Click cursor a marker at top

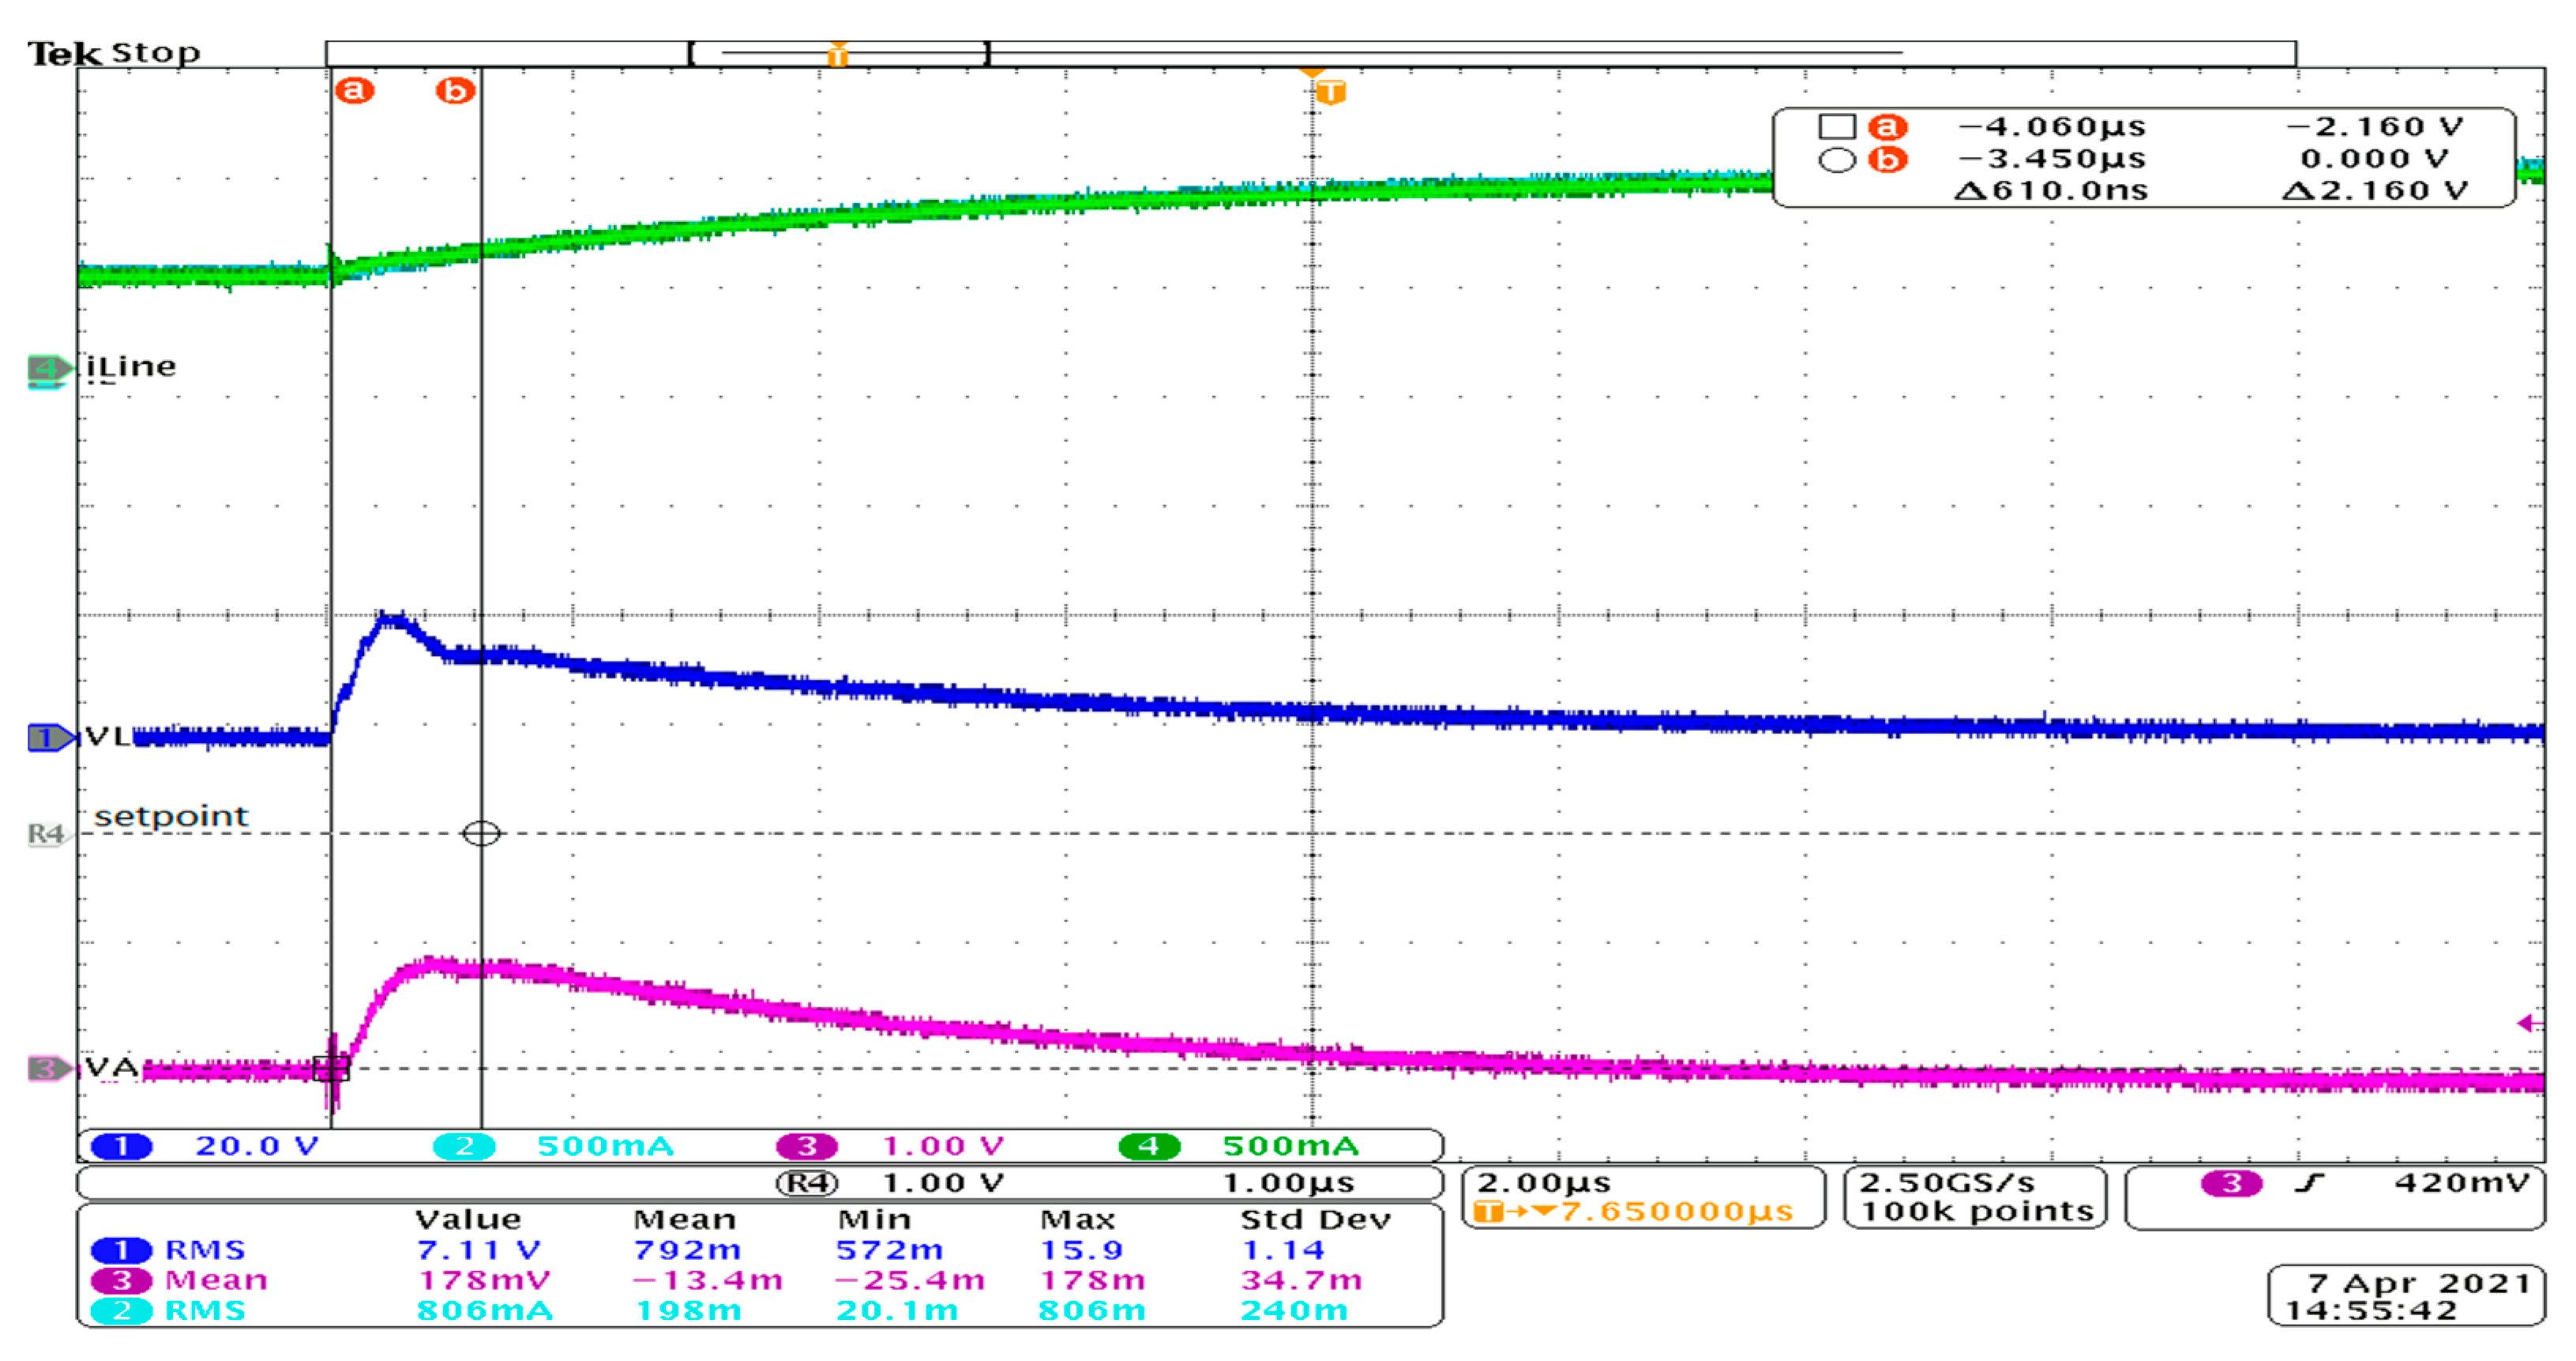[x=354, y=91]
